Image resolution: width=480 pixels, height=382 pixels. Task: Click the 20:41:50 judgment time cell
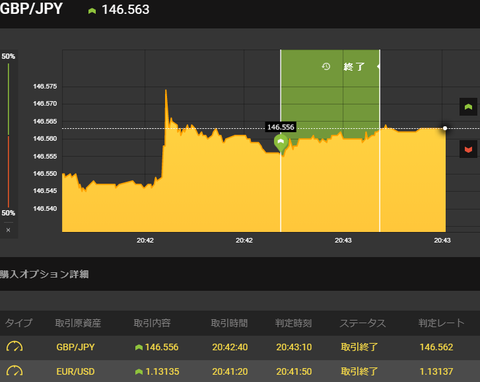click(x=294, y=371)
